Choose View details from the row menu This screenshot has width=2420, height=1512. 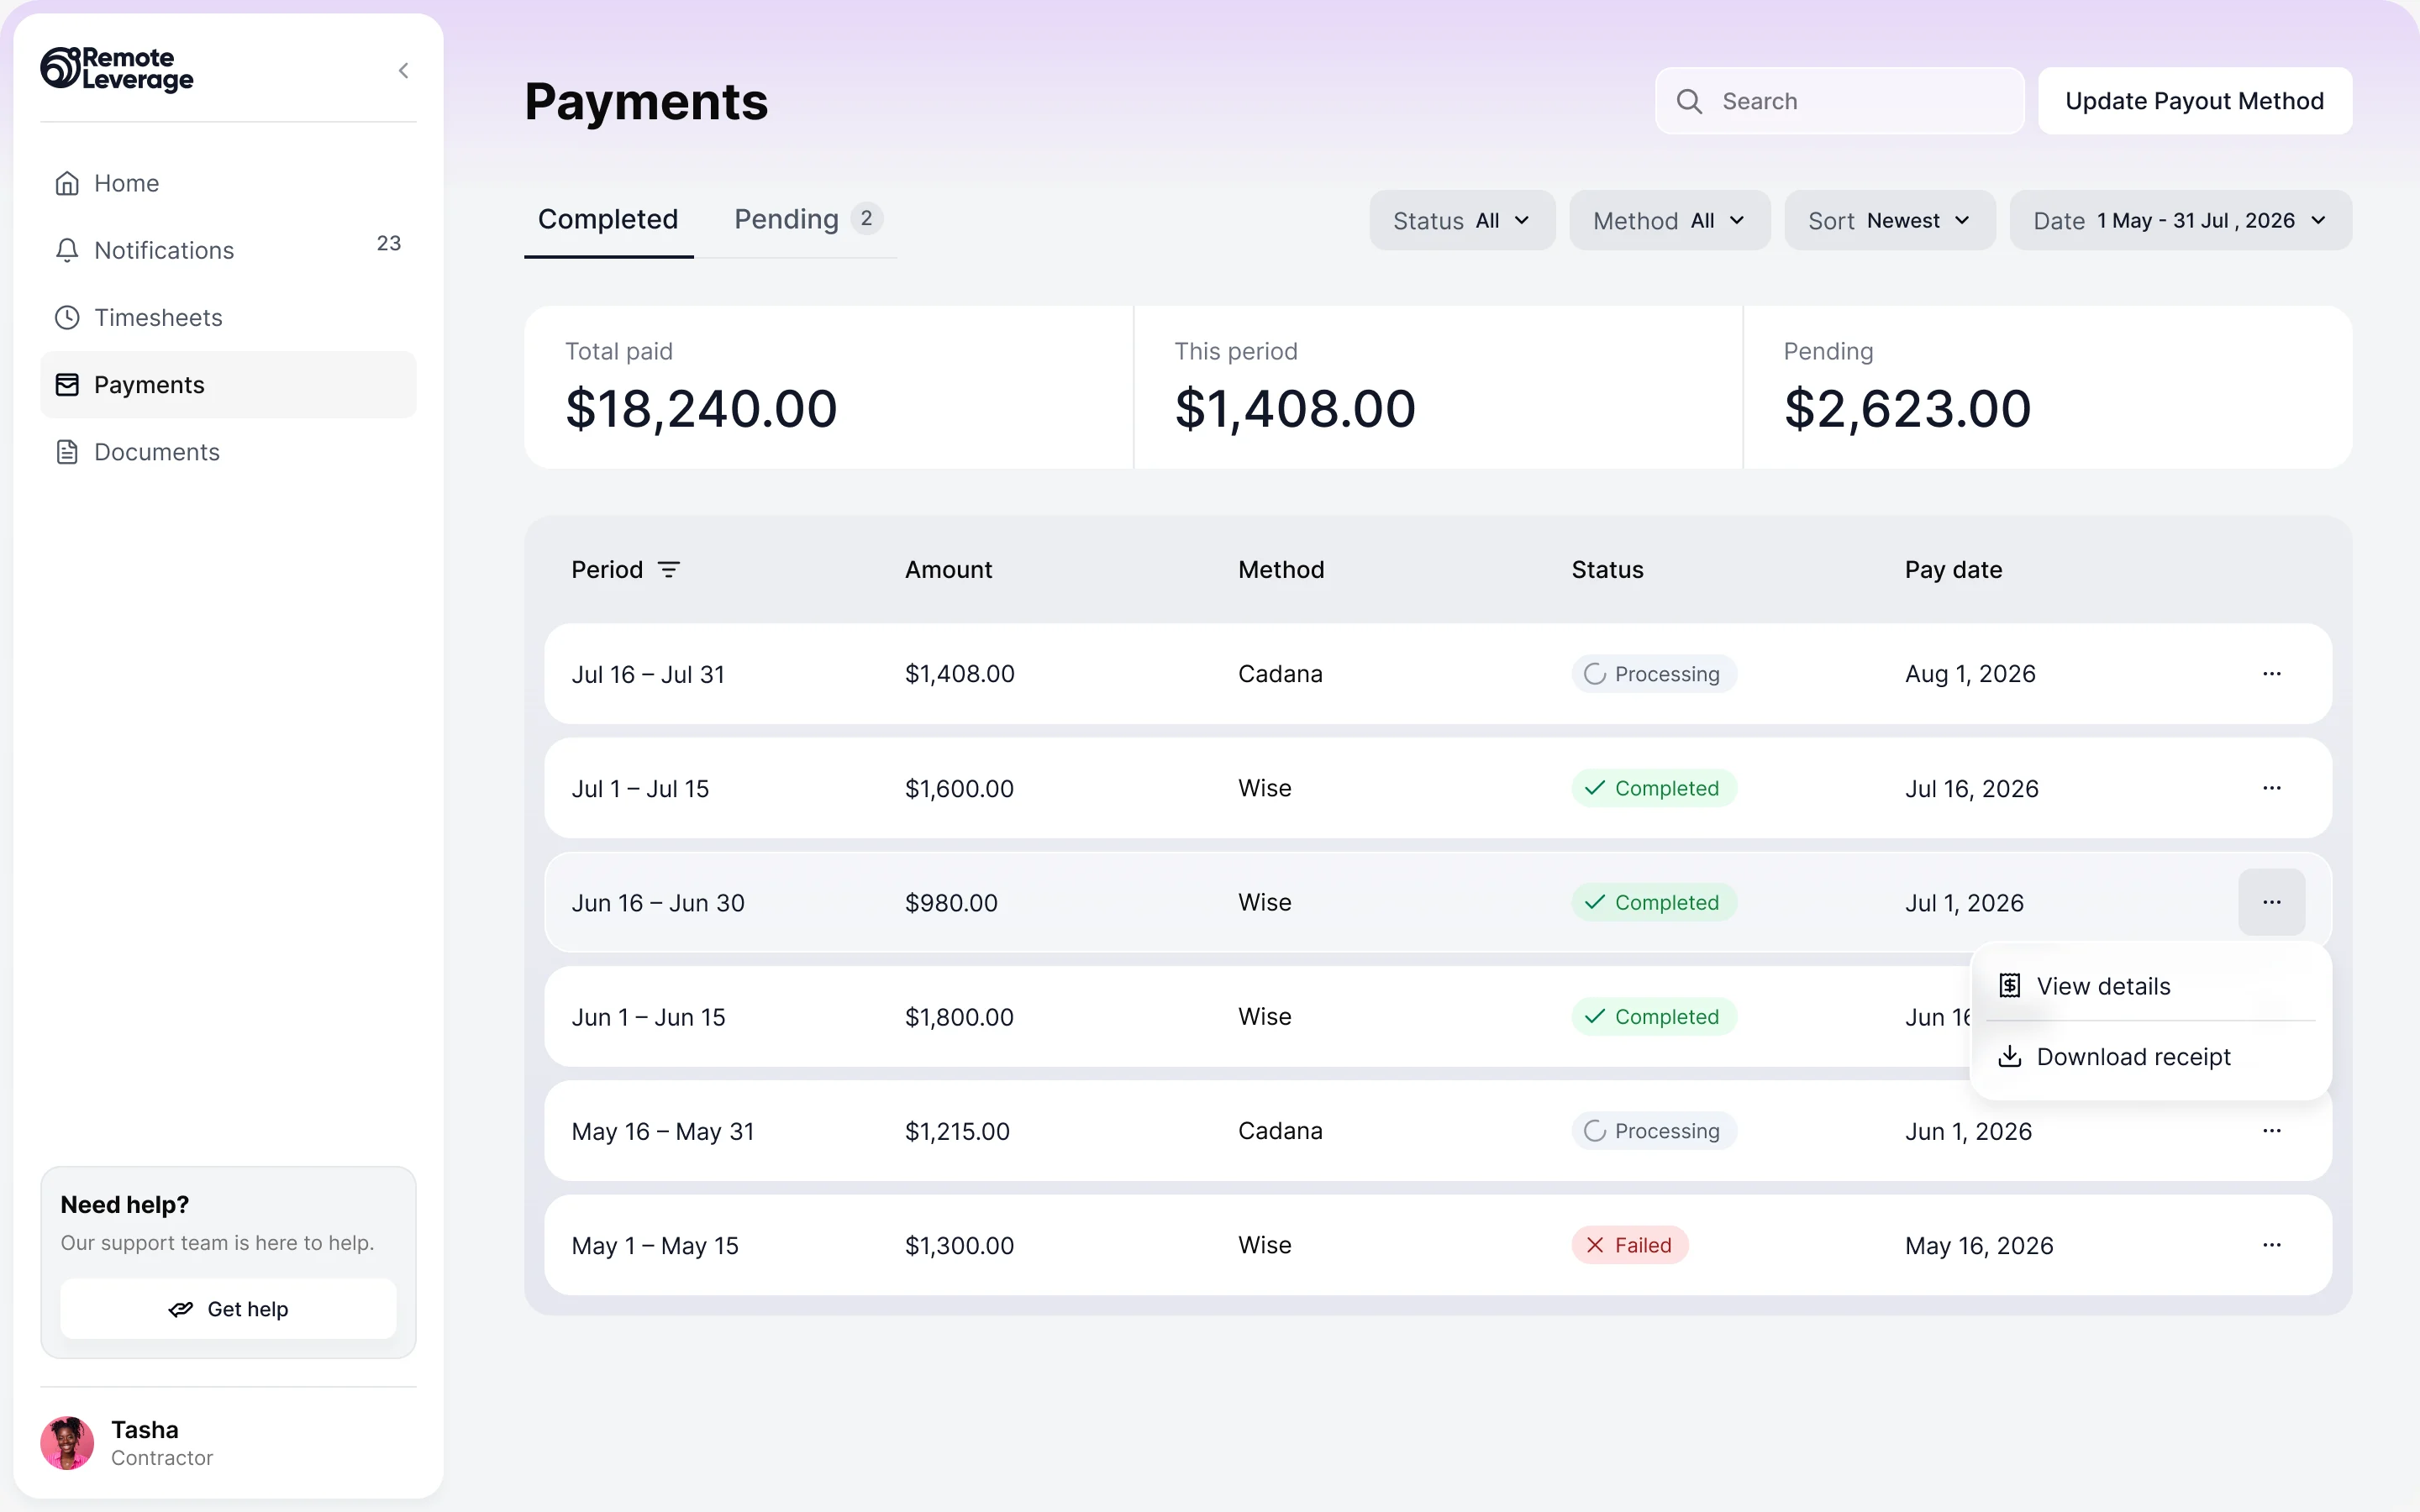tap(2150, 986)
